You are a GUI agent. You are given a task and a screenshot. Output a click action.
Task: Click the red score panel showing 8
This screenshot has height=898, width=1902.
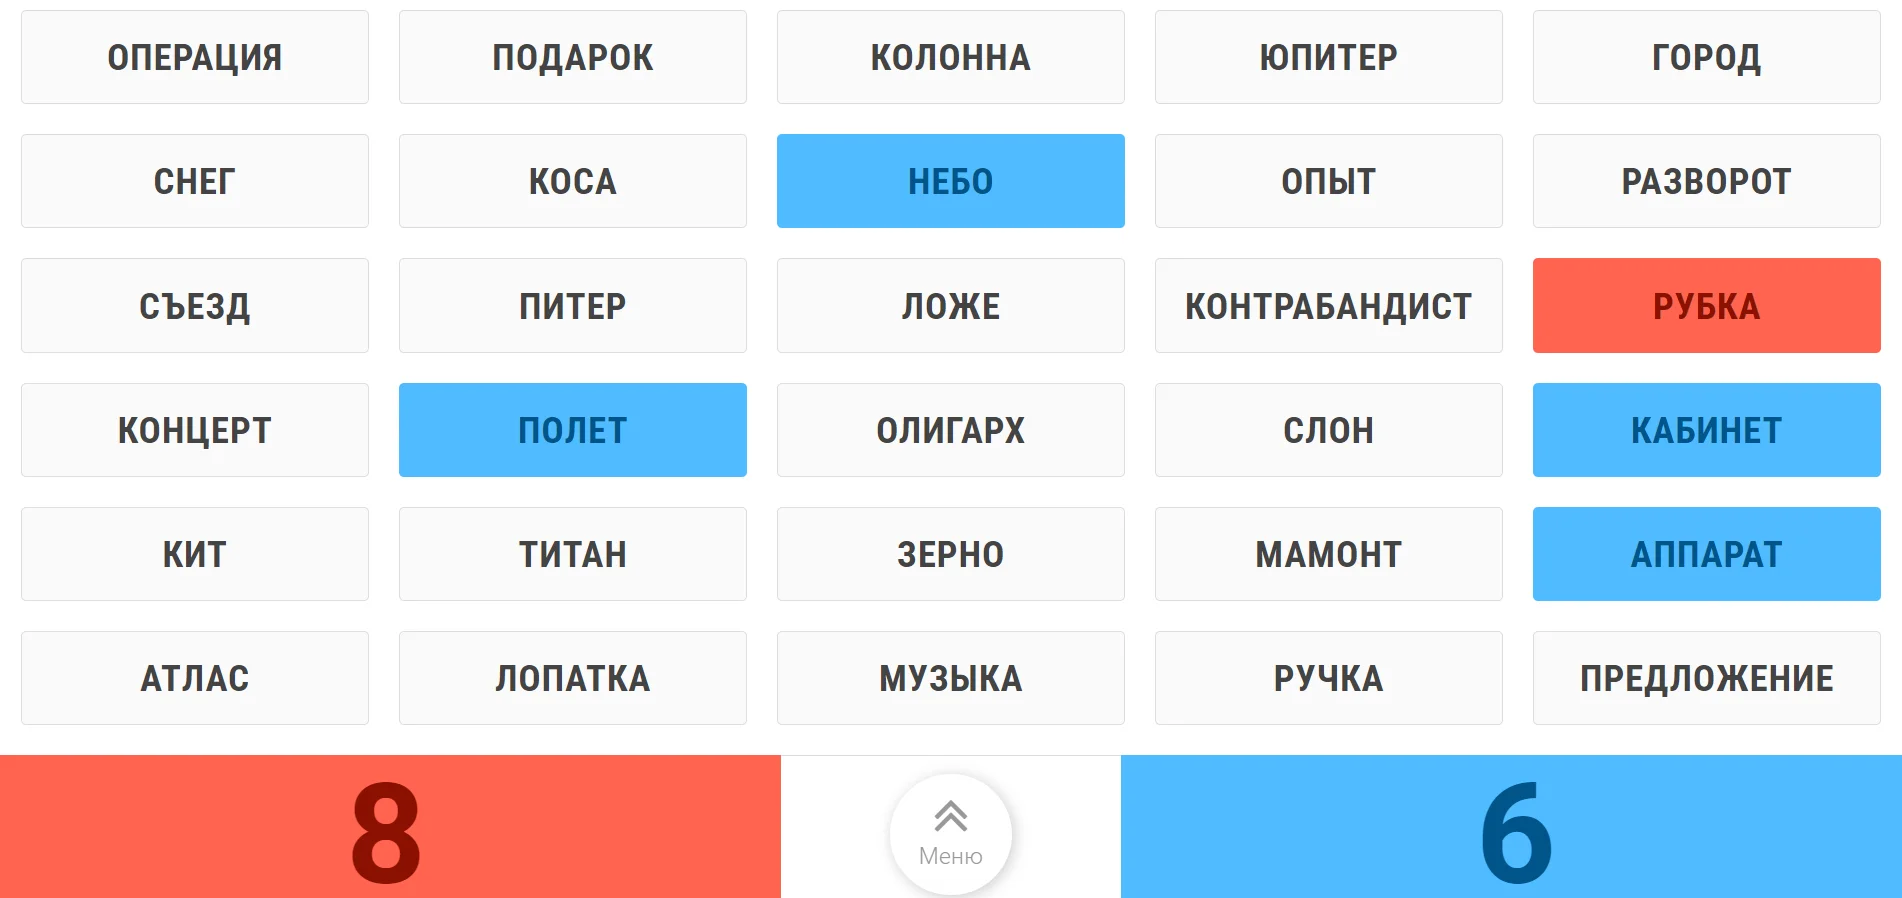tap(390, 826)
